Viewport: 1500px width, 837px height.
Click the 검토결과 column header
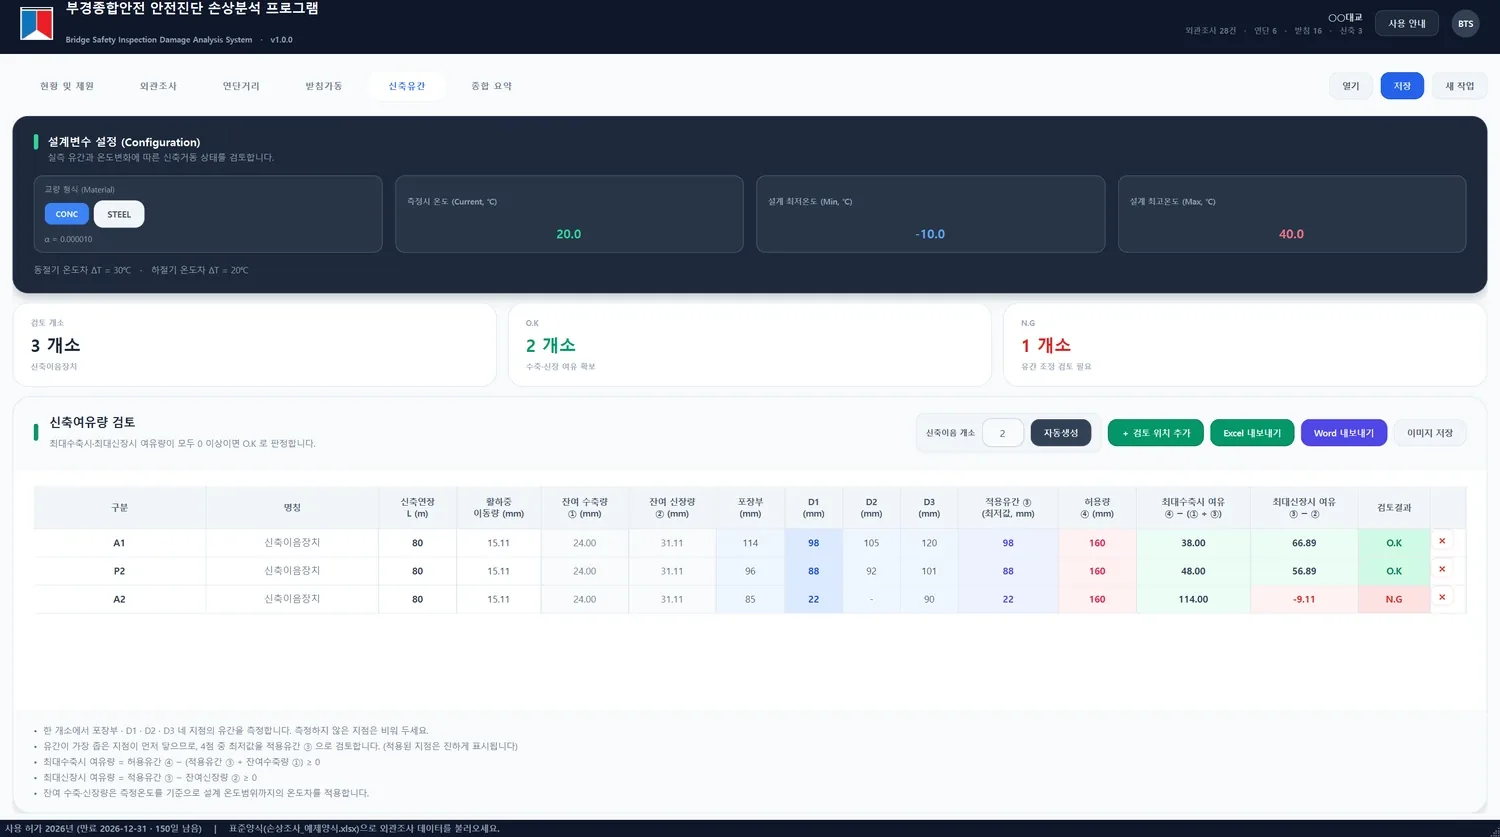pos(1394,508)
